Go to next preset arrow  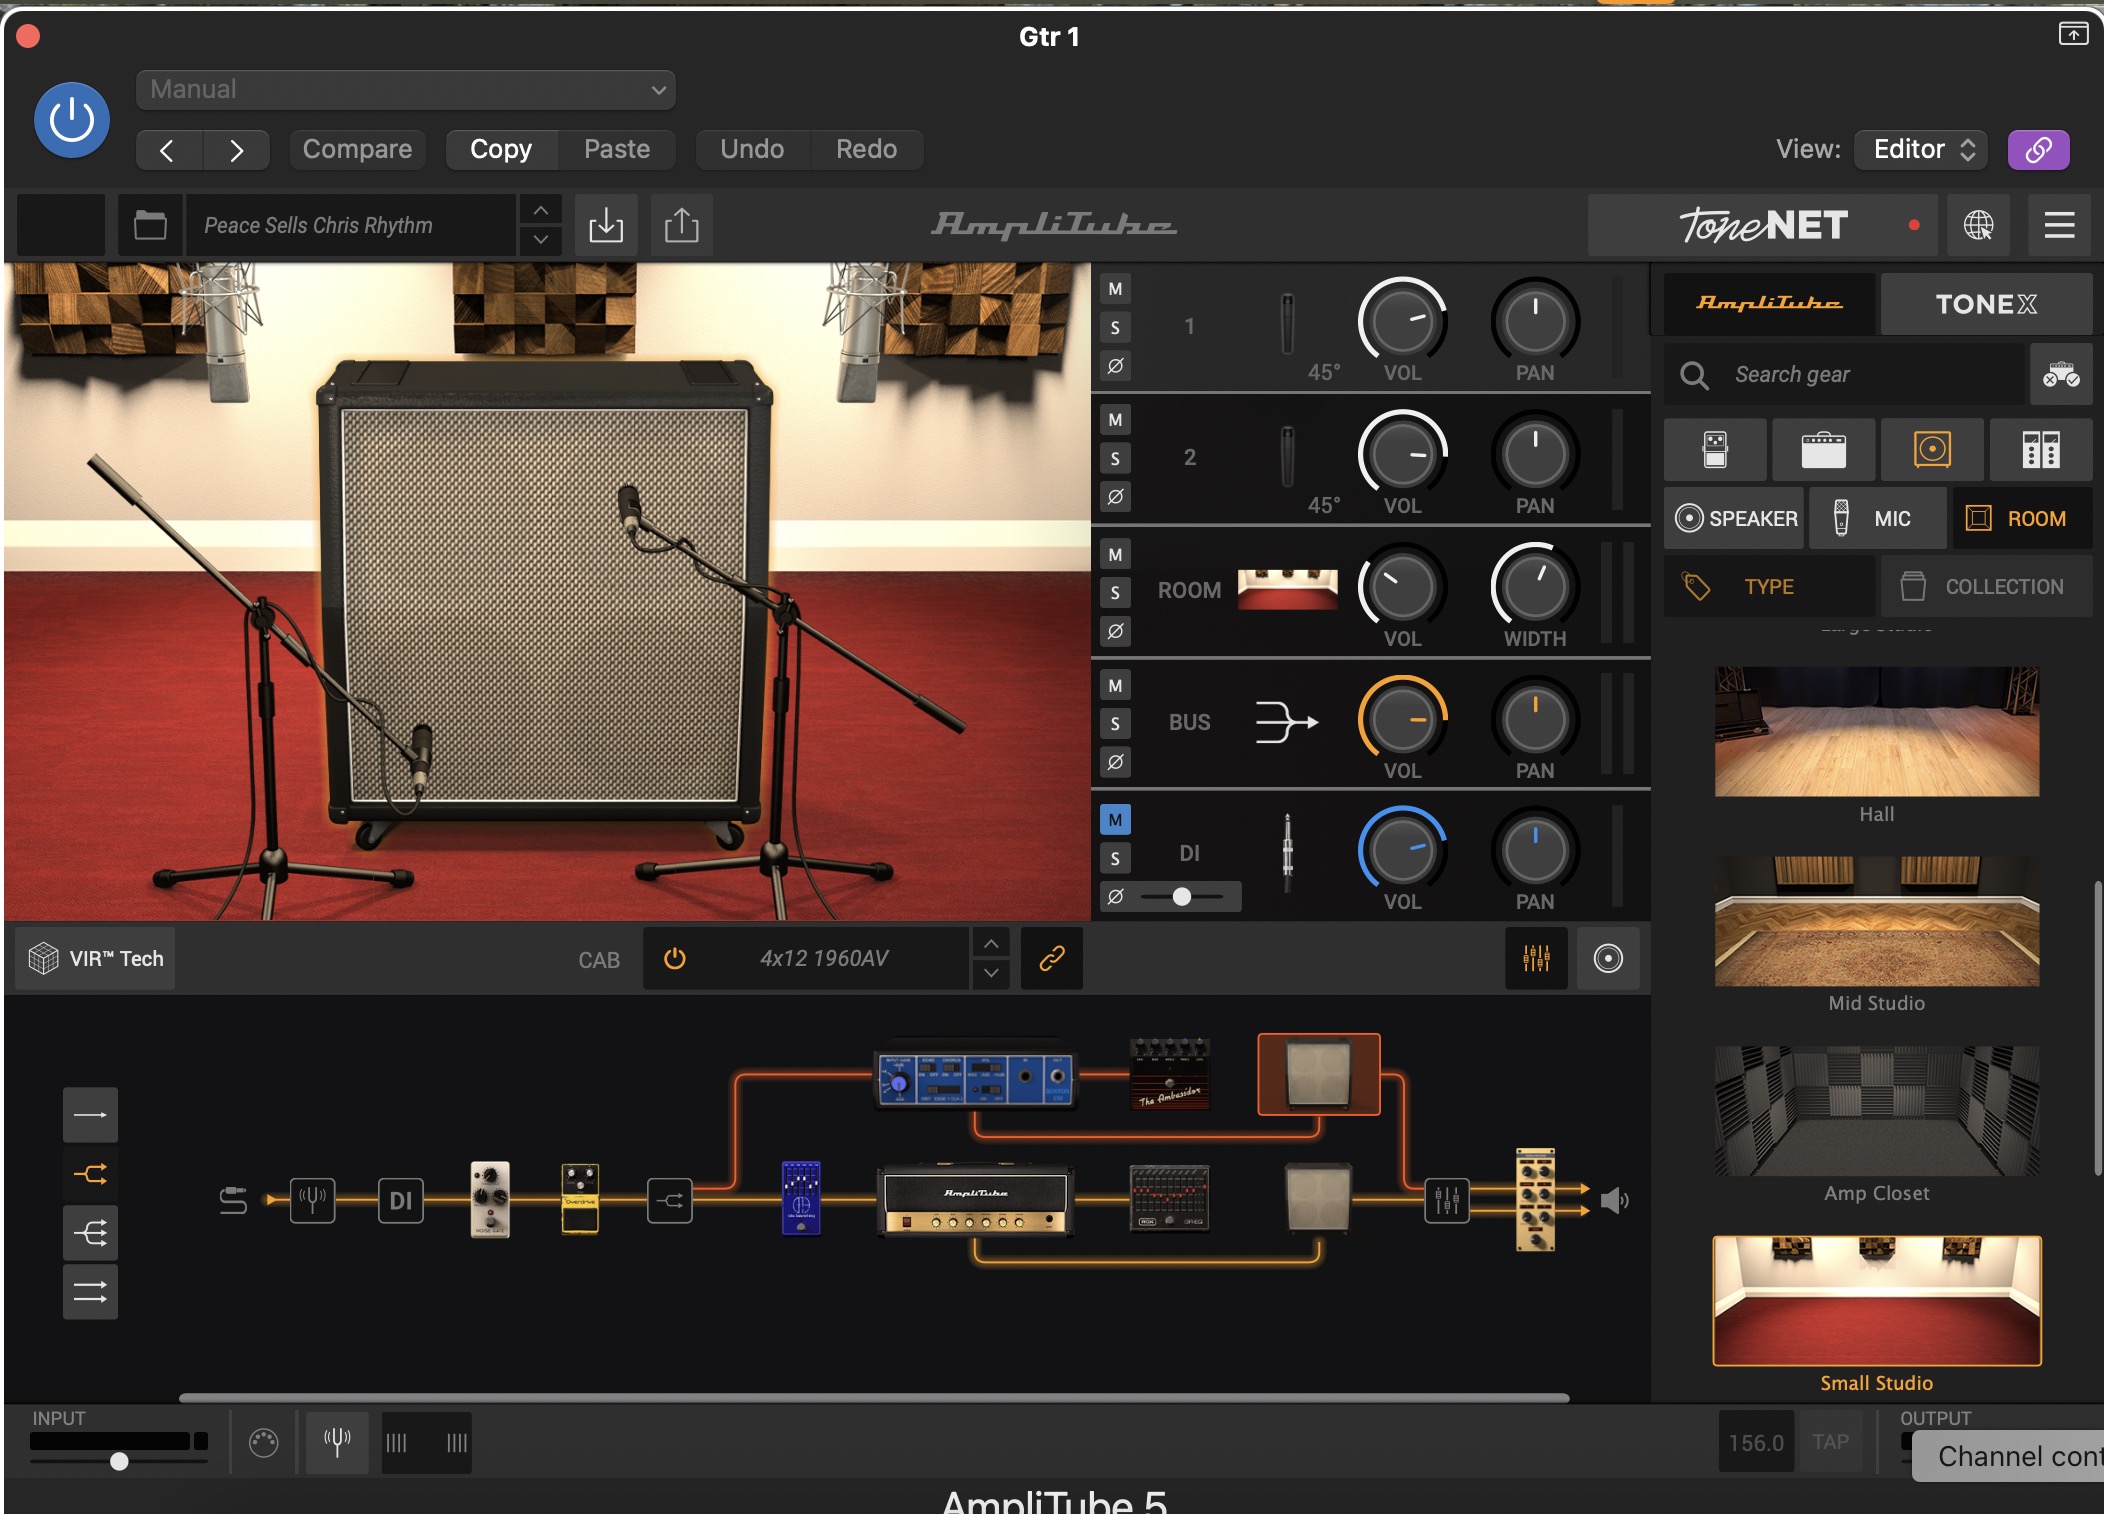pos(236,150)
